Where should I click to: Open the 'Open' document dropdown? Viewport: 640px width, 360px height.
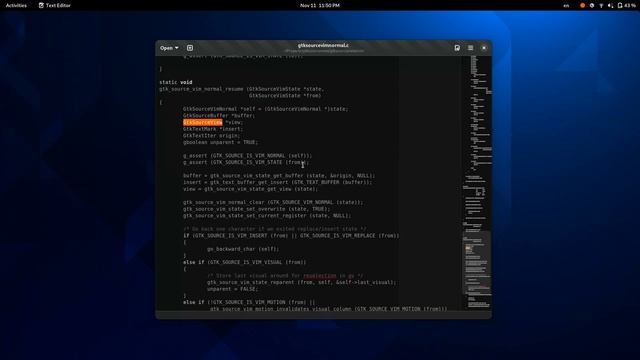click(x=169, y=48)
